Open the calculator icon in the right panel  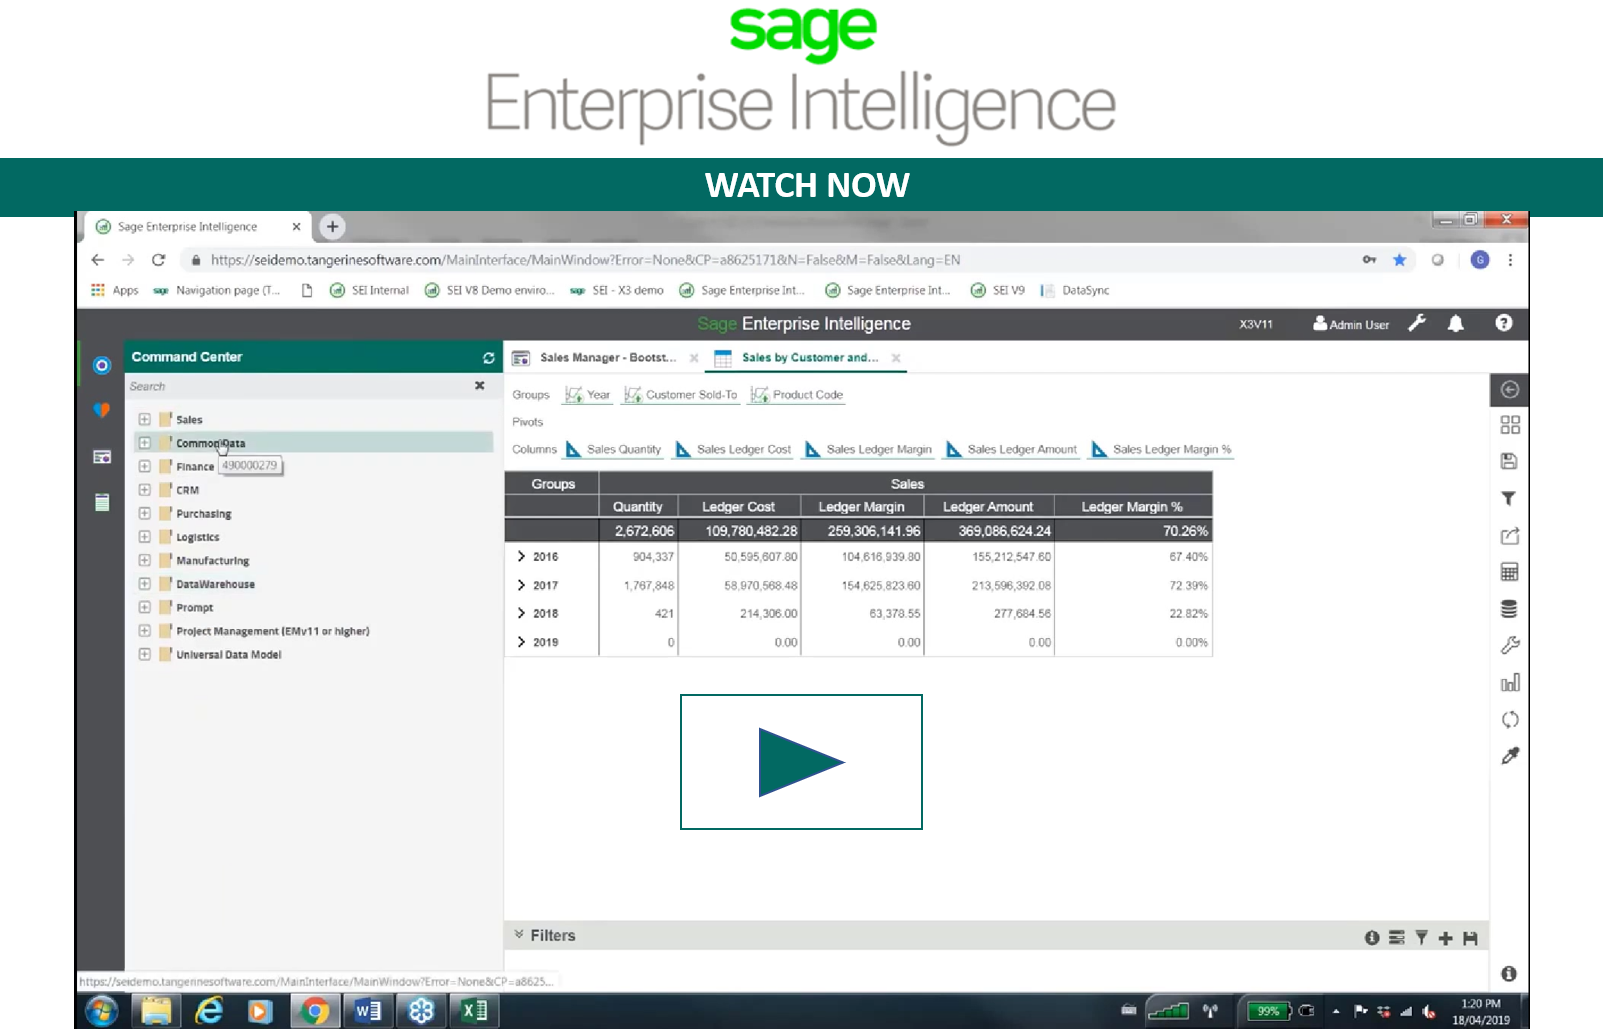[x=1510, y=571]
